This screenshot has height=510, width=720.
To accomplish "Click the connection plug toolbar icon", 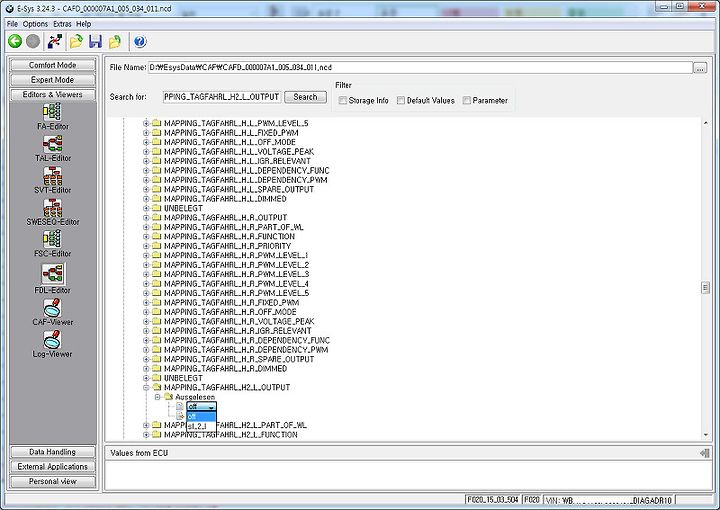I will tap(55, 42).
